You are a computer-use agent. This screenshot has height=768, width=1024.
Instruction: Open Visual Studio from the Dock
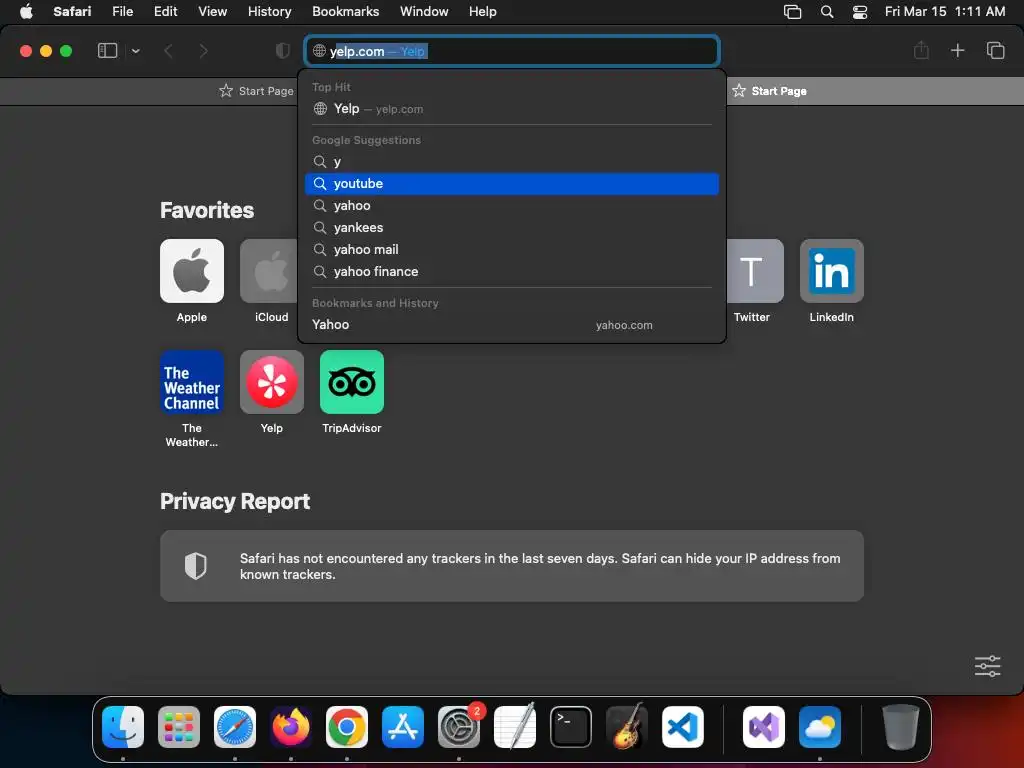764,727
